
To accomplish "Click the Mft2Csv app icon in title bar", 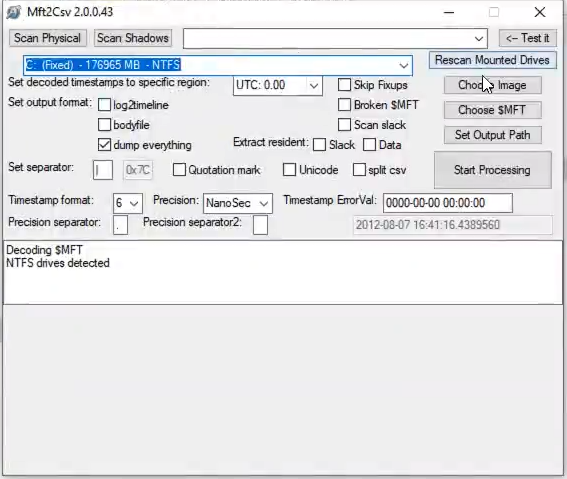I will [x=14, y=12].
